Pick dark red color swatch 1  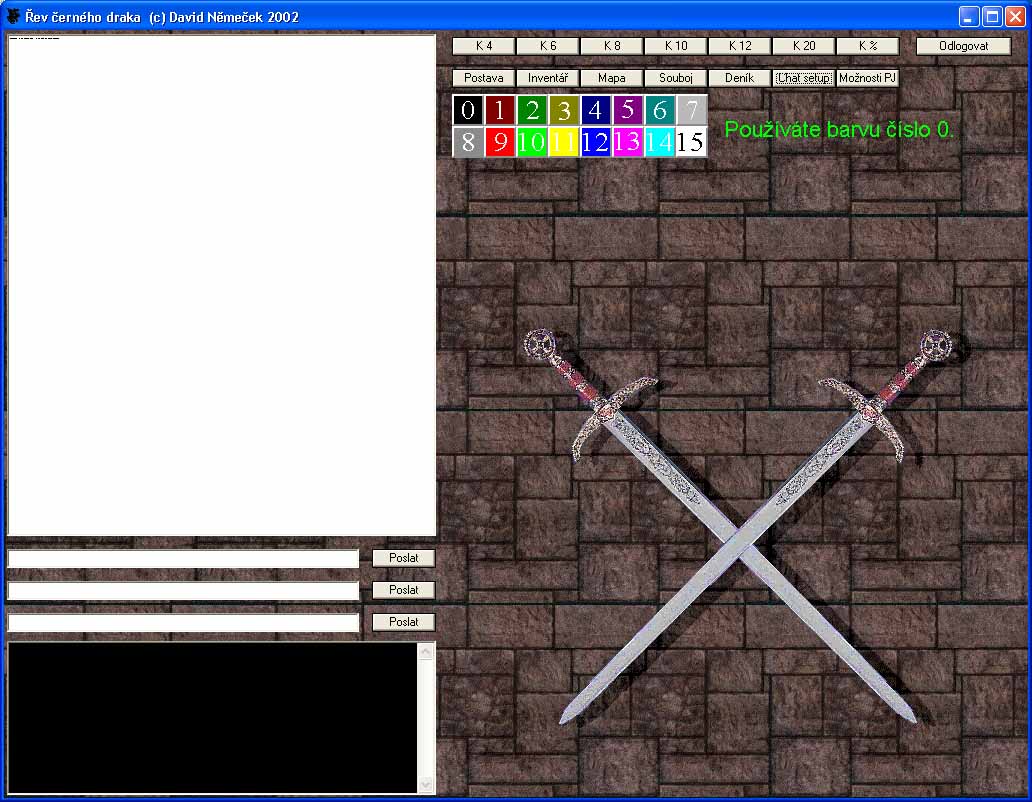[x=500, y=110]
